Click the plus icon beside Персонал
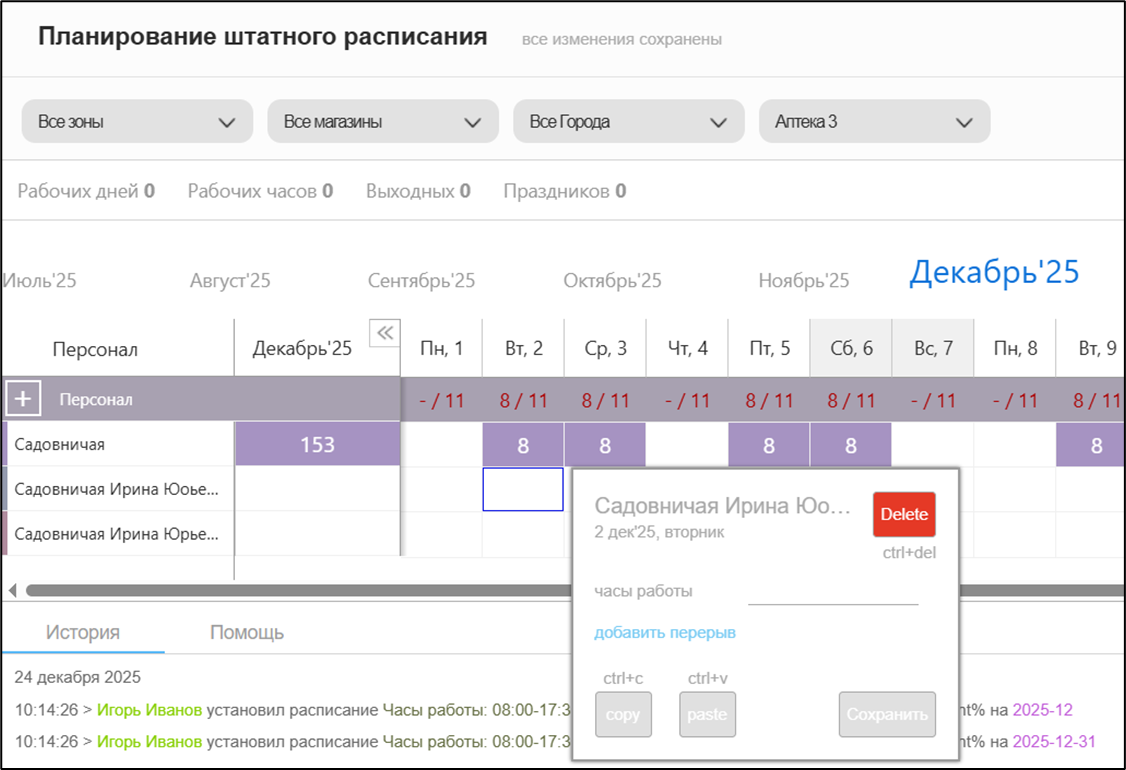The image size is (1126, 770). tap(23, 400)
